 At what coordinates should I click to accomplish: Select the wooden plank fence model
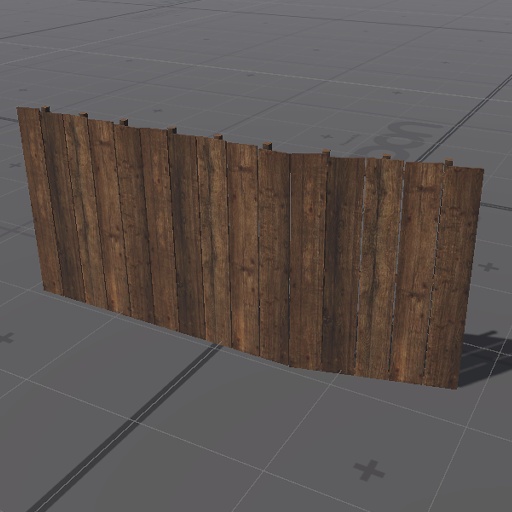pyautogui.click(x=250, y=247)
